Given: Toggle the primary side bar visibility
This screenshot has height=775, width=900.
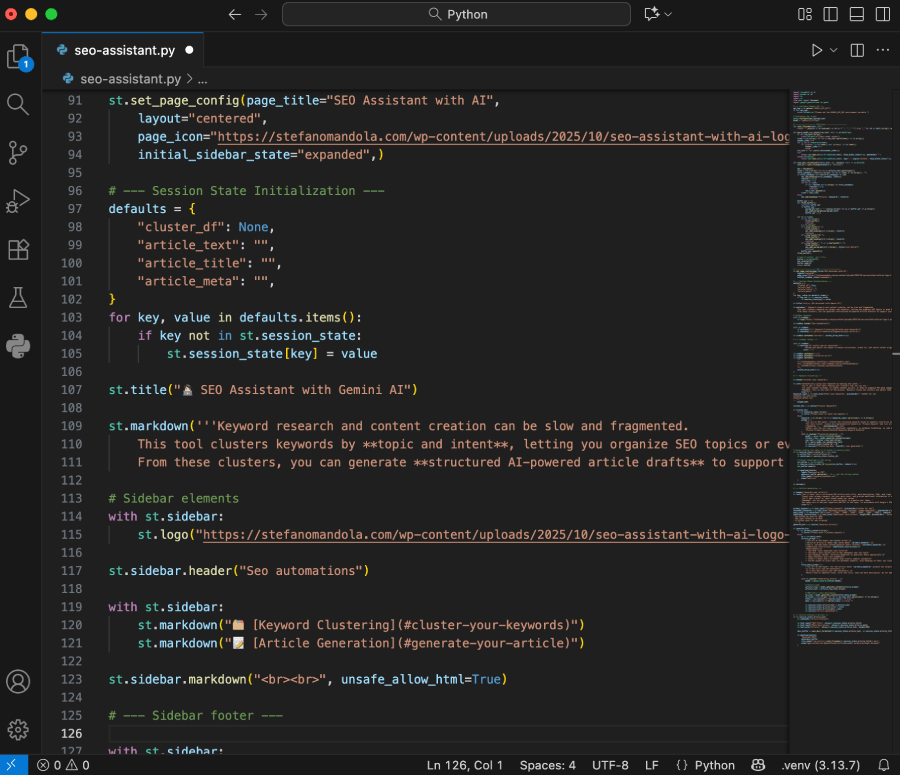Looking at the screenshot, I should coord(831,14).
